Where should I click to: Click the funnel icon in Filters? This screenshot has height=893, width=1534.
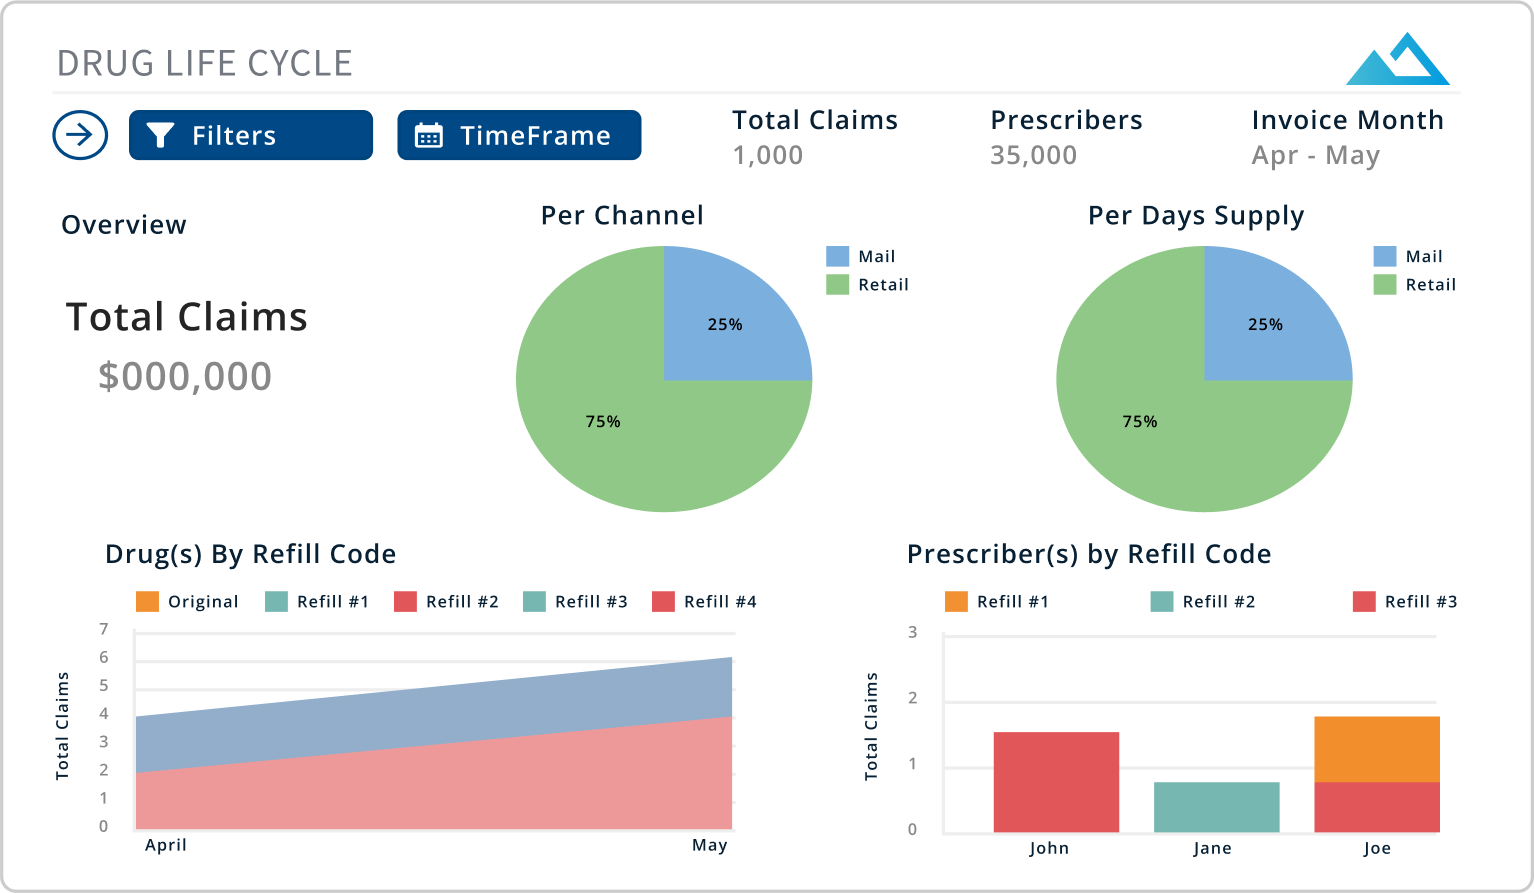click(x=161, y=135)
